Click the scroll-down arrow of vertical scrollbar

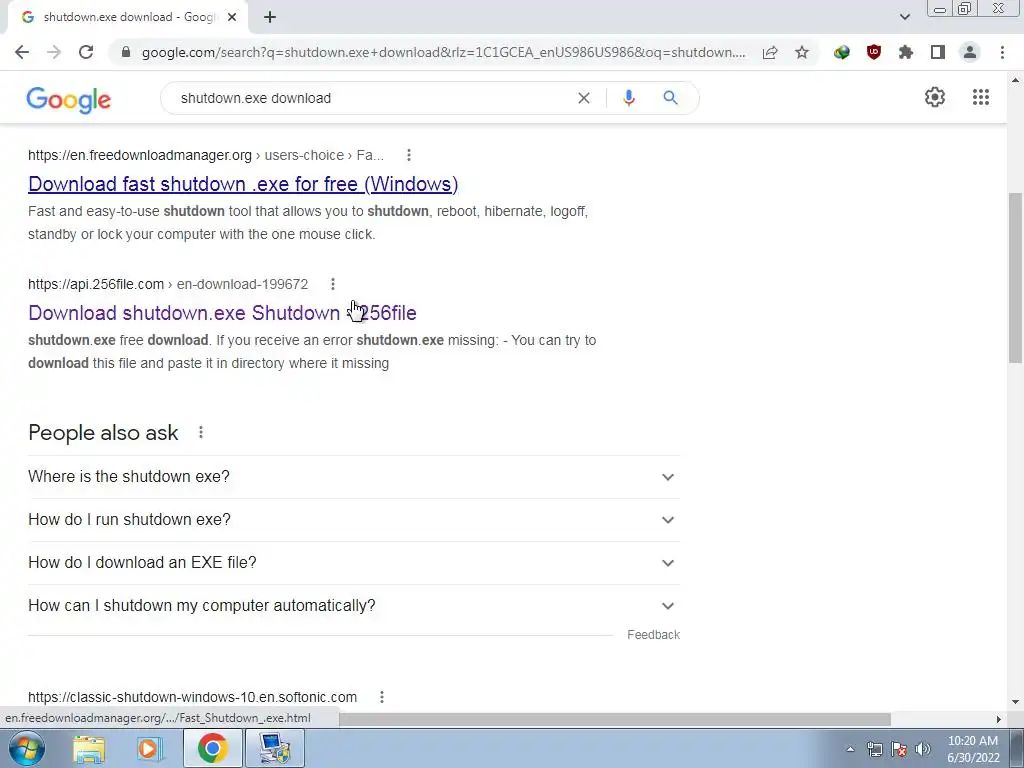coord(1015,702)
